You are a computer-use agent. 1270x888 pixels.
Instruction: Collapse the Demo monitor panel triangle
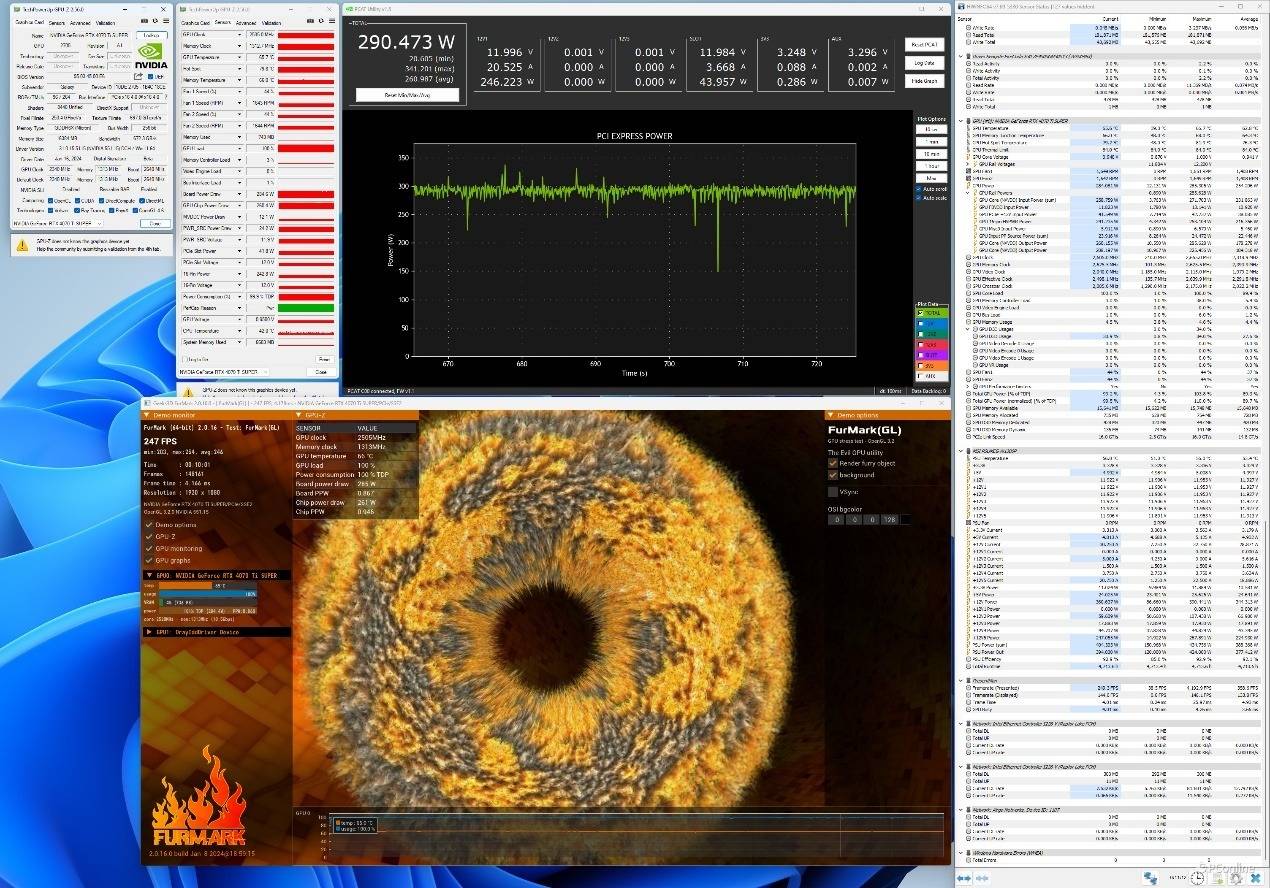(147, 414)
